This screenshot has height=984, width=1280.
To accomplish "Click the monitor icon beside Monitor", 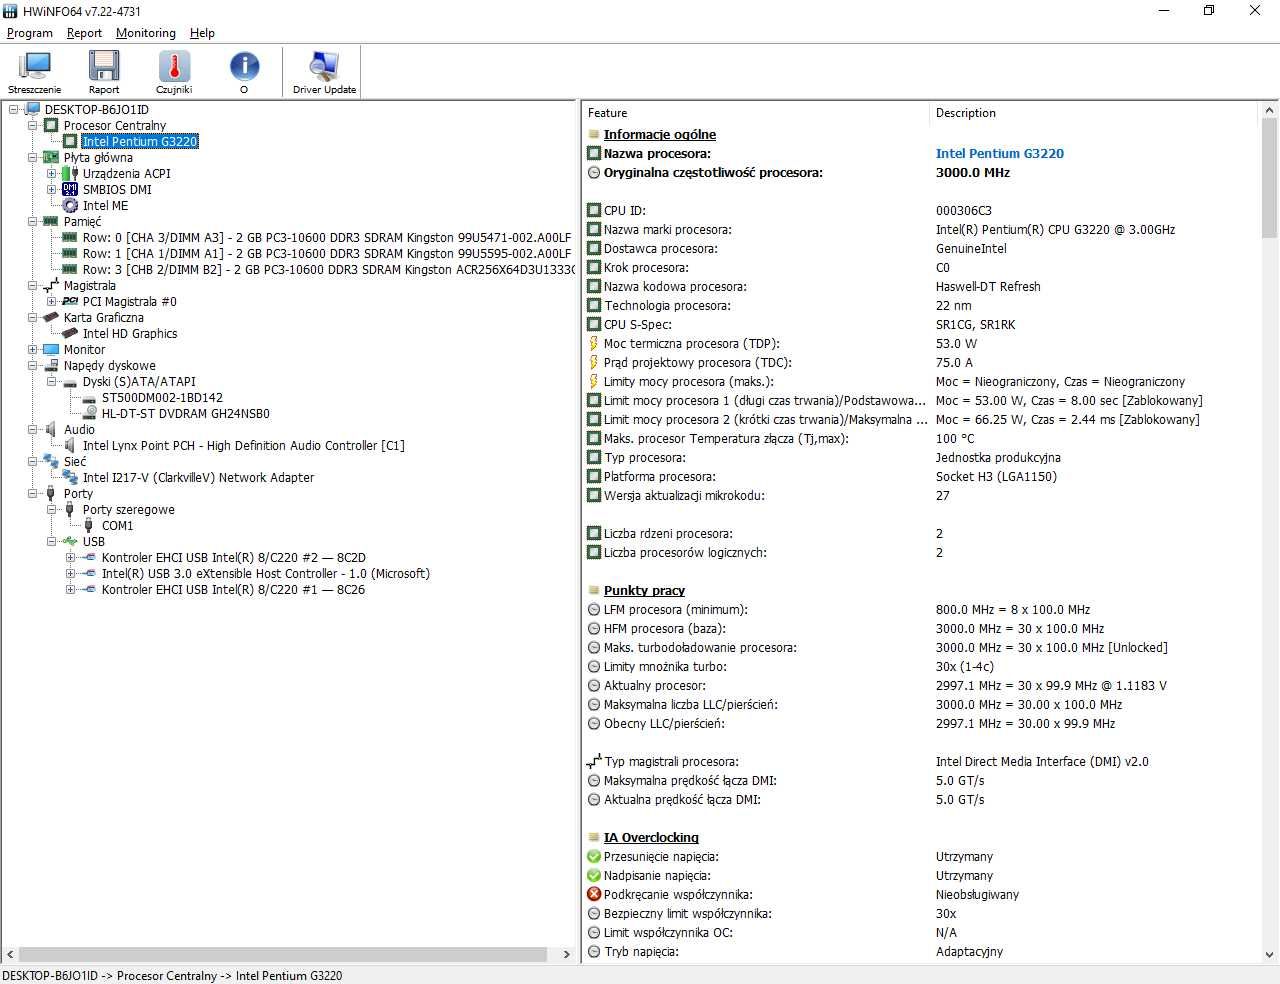I will click(51, 349).
